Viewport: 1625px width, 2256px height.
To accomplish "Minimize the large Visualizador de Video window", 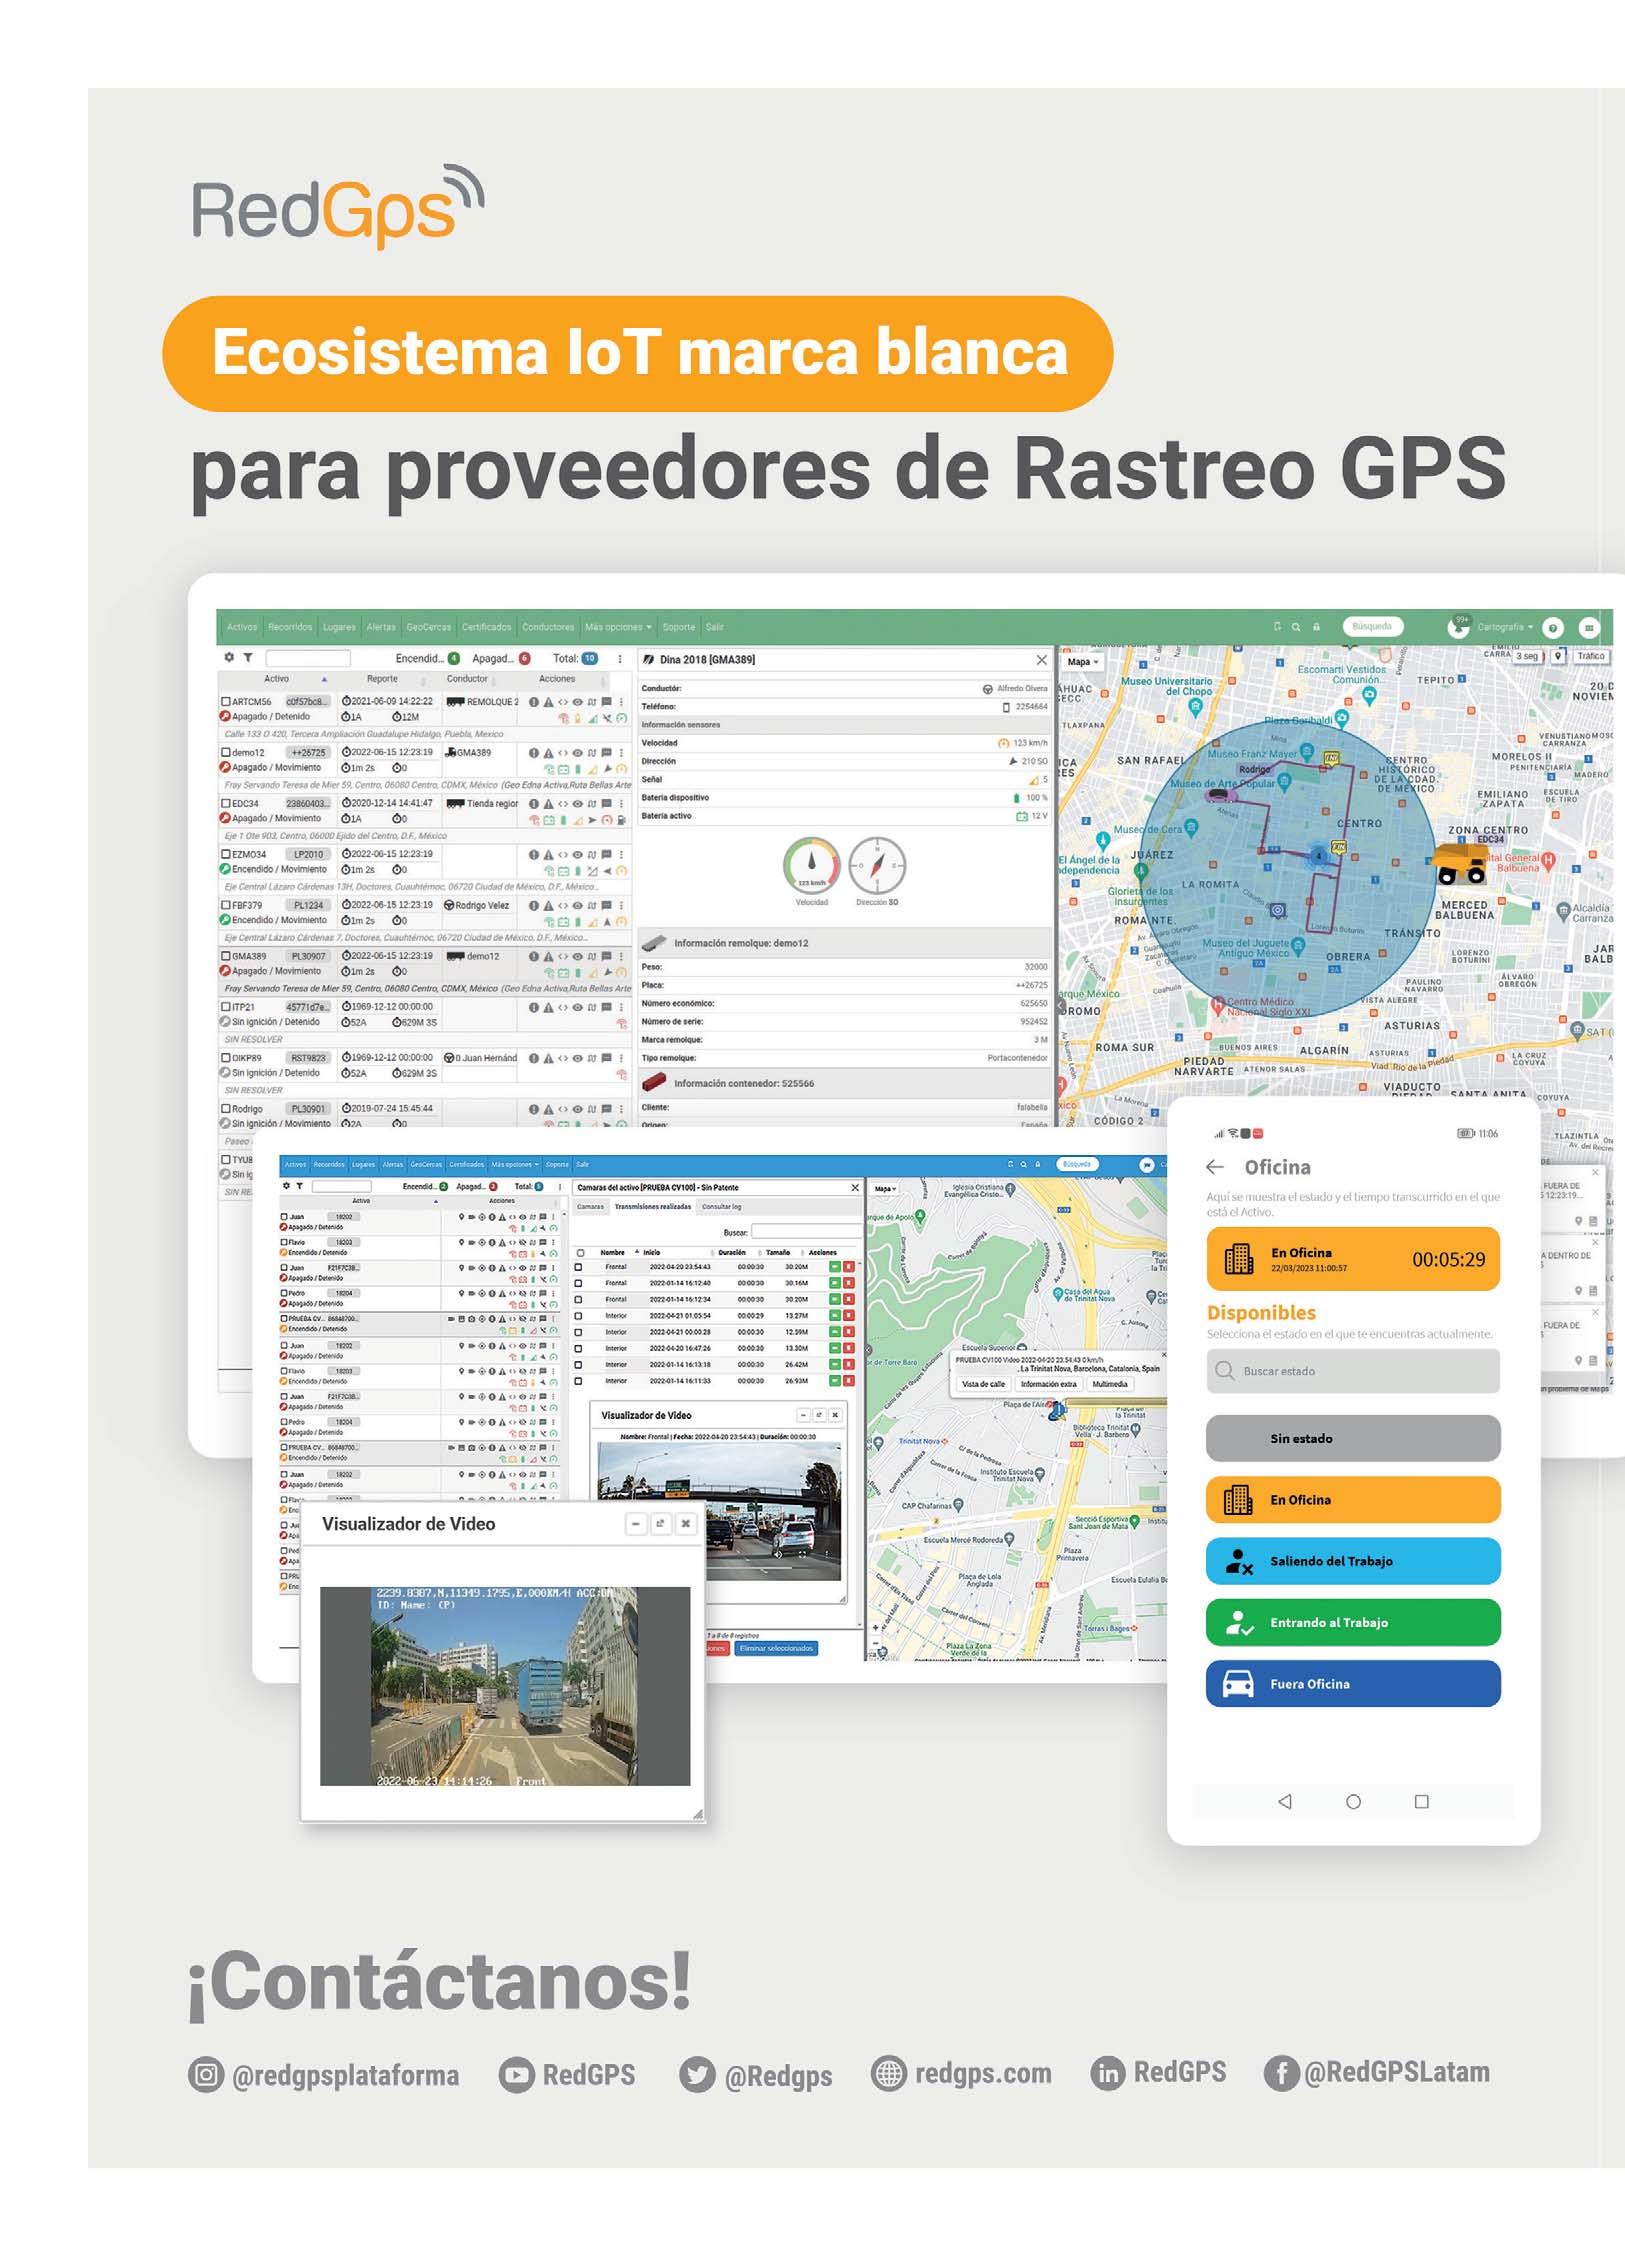I will click(x=636, y=1524).
